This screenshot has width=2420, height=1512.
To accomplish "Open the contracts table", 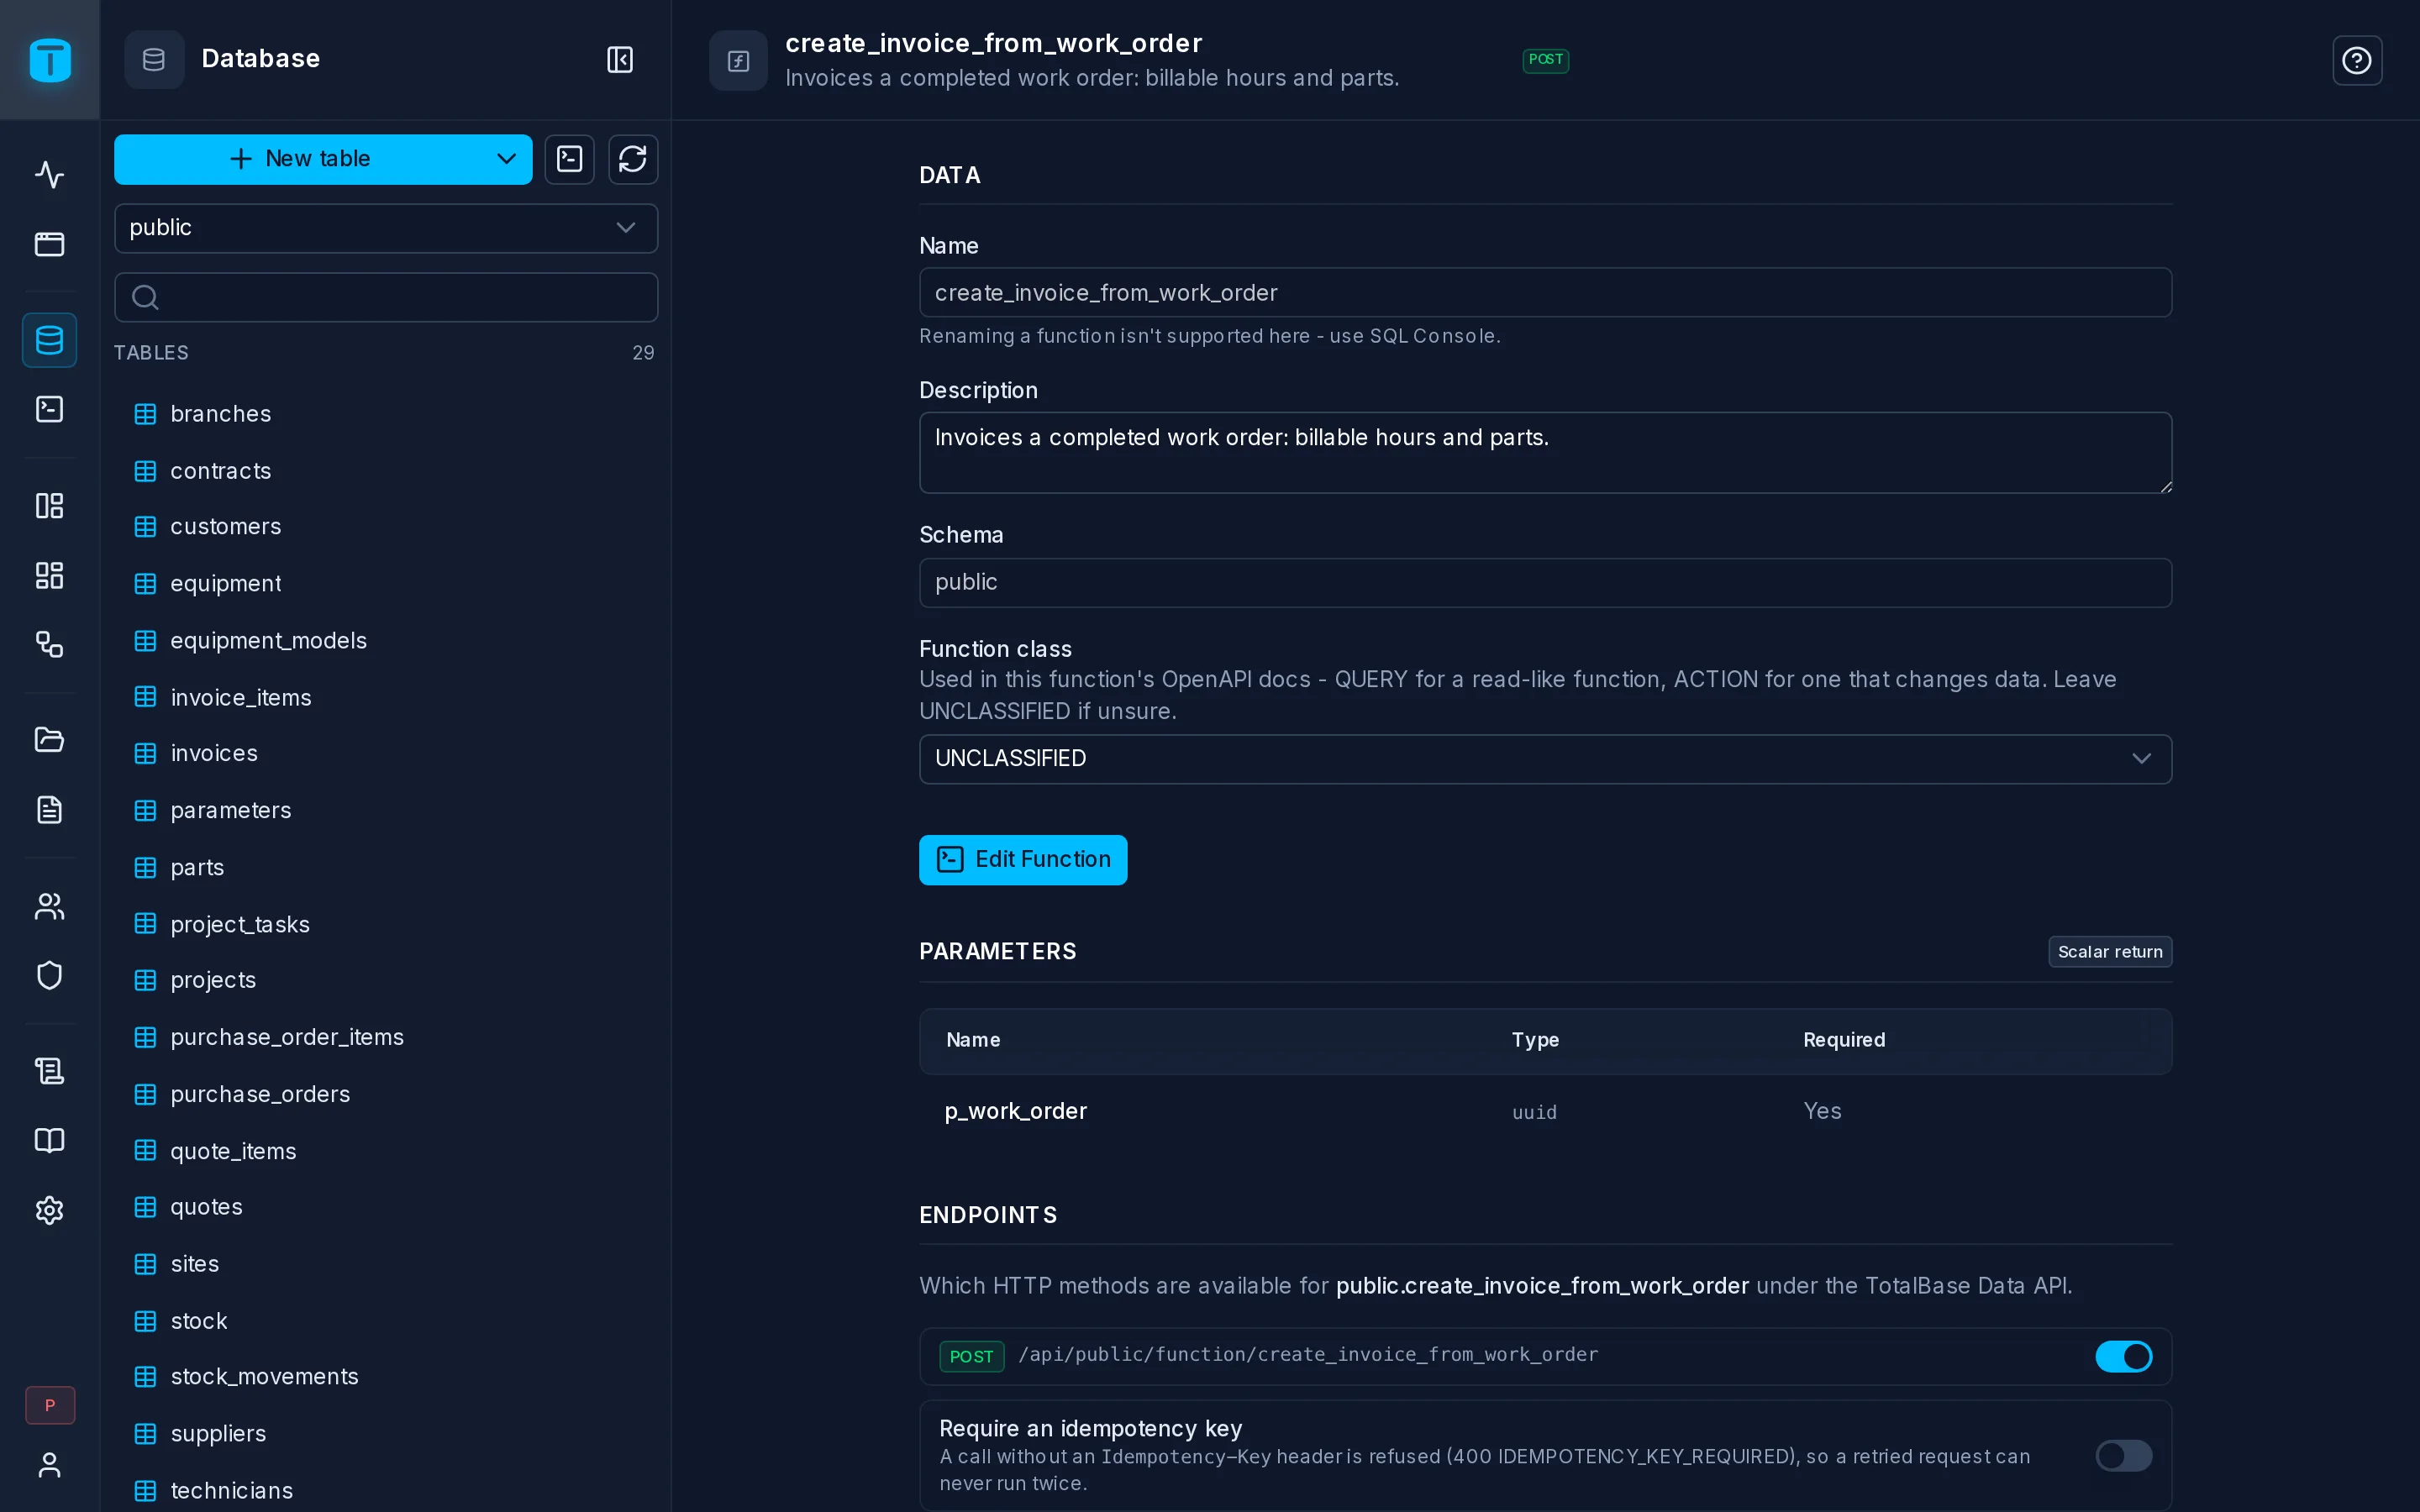I will coord(386,471).
